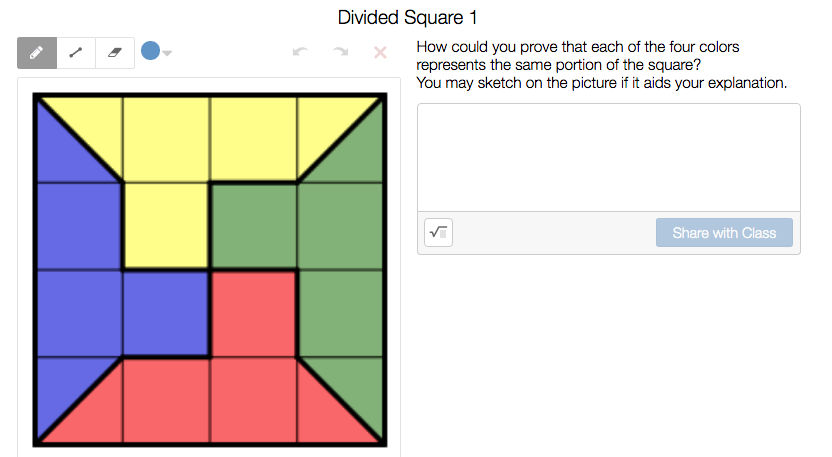The height and width of the screenshot is (457, 832).
Task: Redo the sketch stroke
Action: click(x=340, y=52)
